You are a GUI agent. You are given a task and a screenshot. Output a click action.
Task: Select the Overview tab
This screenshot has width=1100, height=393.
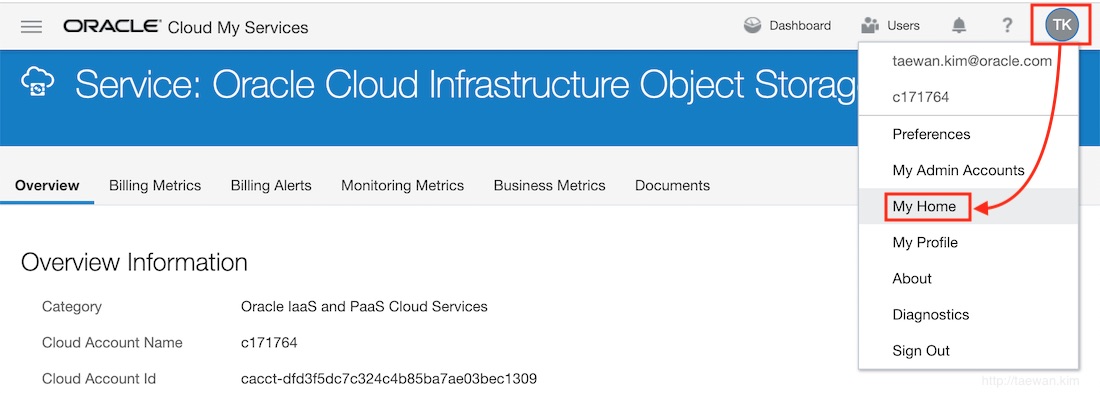pyautogui.click(x=47, y=186)
